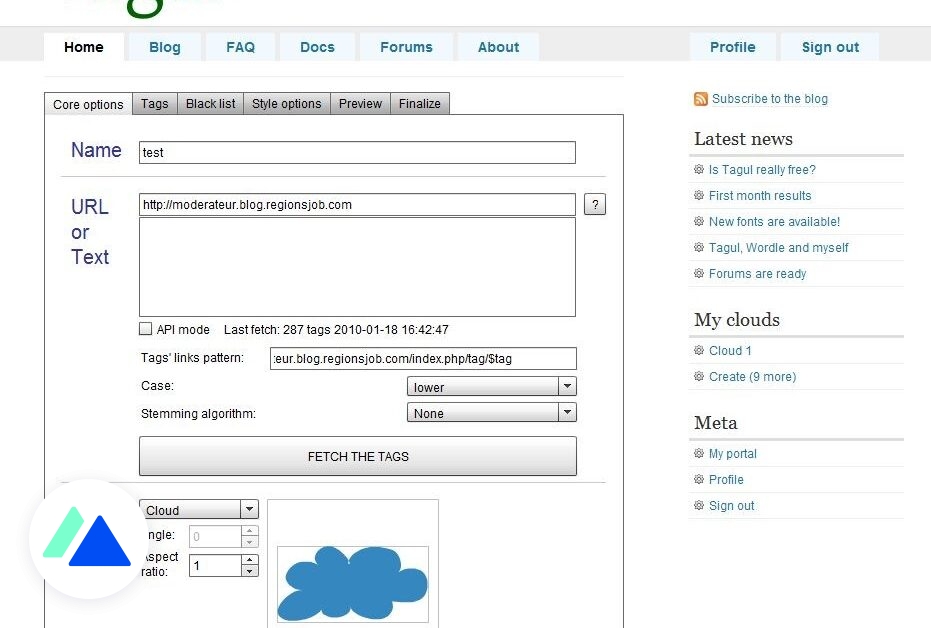Click the gear icon beside Create (9 more)
This screenshot has height=628, width=931.
pyautogui.click(x=699, y=376)
